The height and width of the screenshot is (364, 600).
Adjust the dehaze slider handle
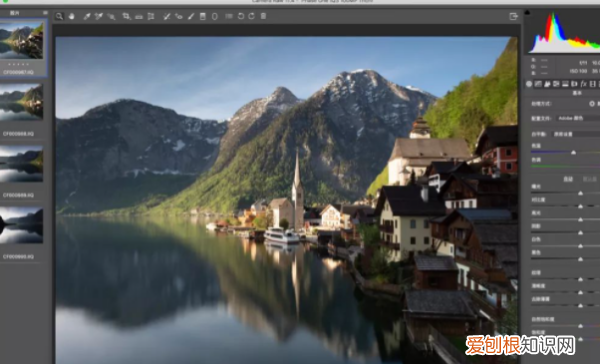tap(580, 305)
